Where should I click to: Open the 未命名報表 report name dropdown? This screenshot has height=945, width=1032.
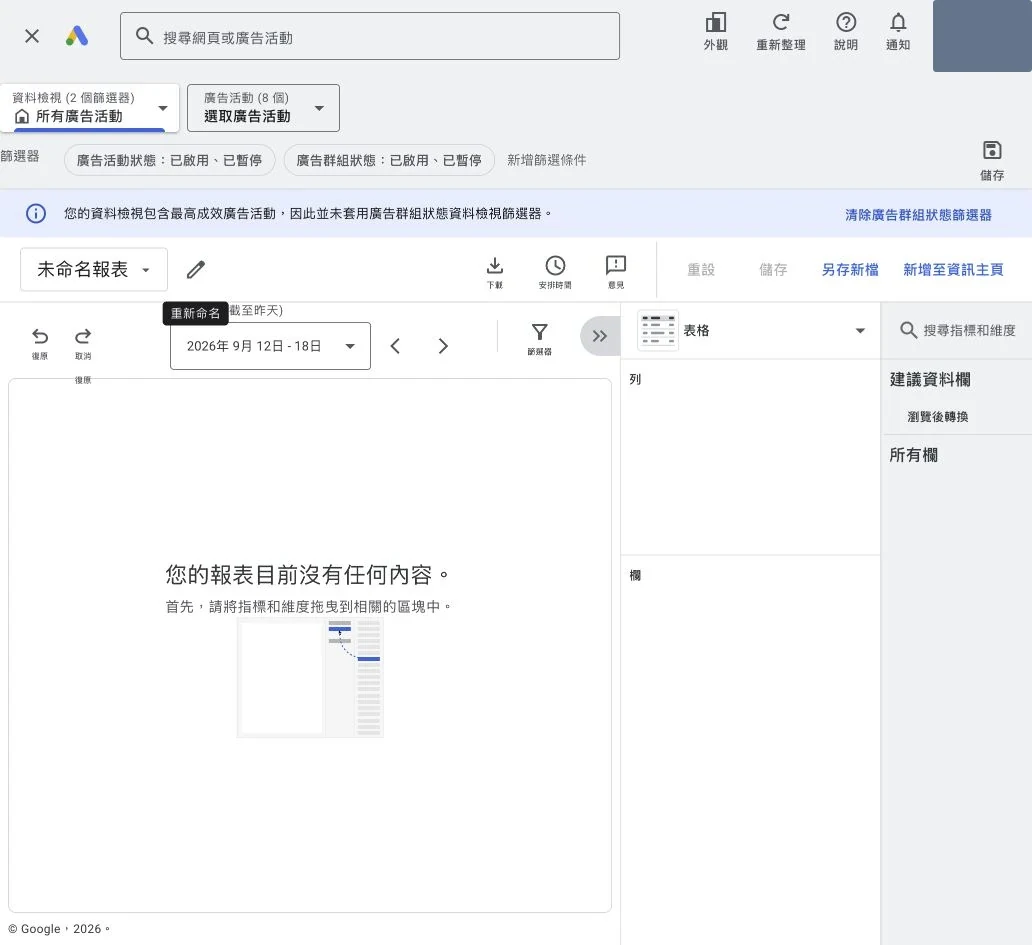point(94,269)
